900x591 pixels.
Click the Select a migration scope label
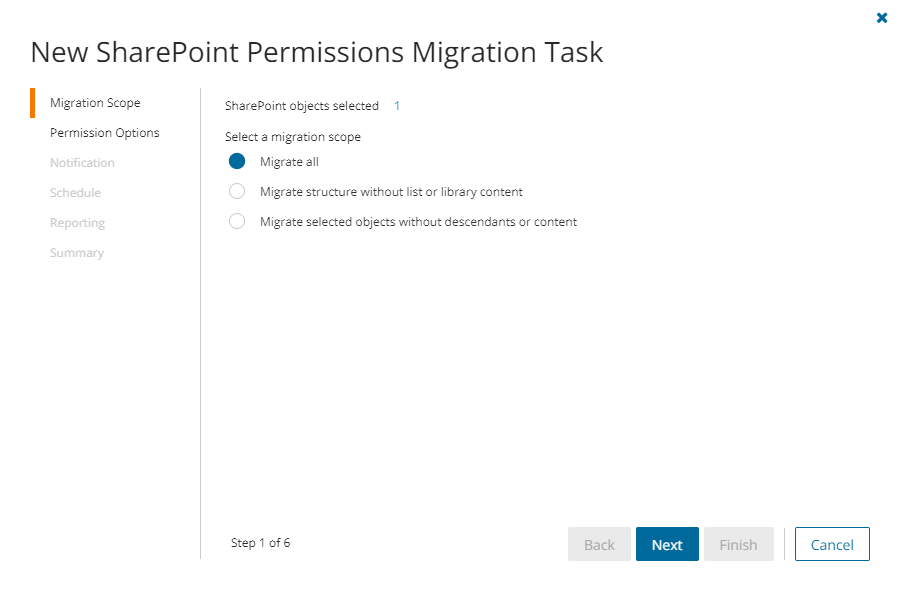[293, 137]
